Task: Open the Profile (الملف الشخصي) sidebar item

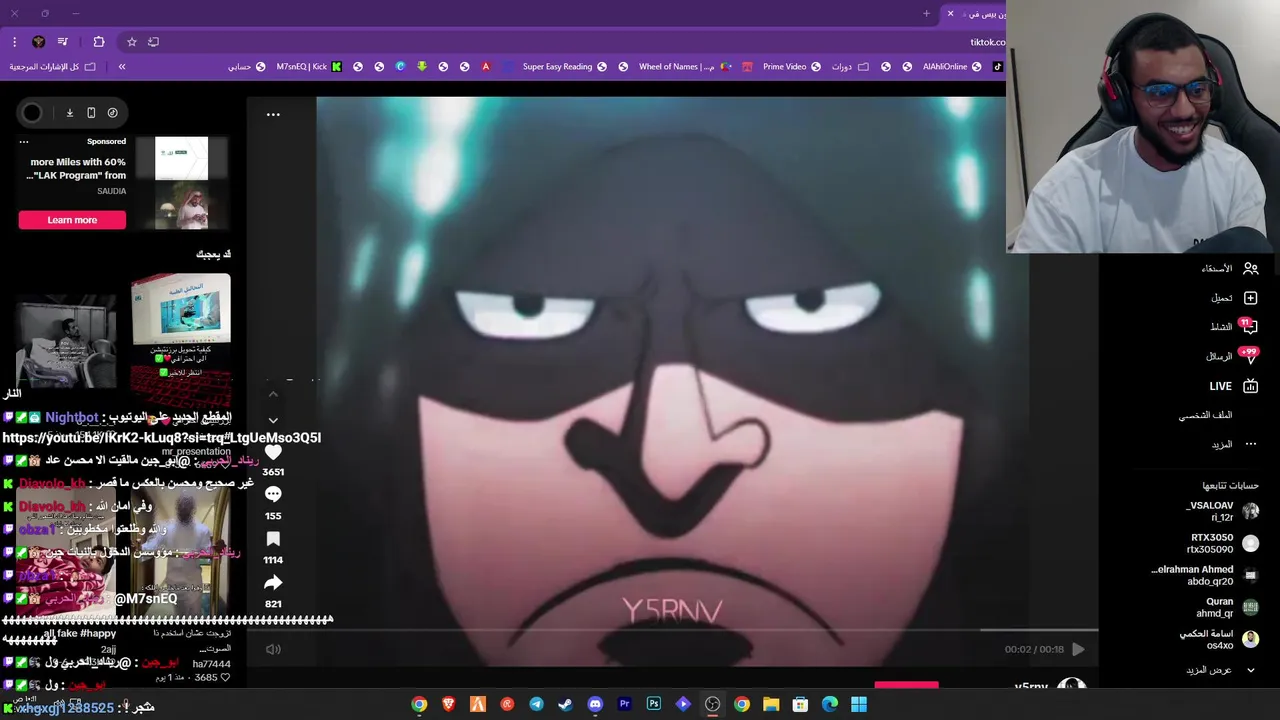Action: click(x=1205, y=415)
